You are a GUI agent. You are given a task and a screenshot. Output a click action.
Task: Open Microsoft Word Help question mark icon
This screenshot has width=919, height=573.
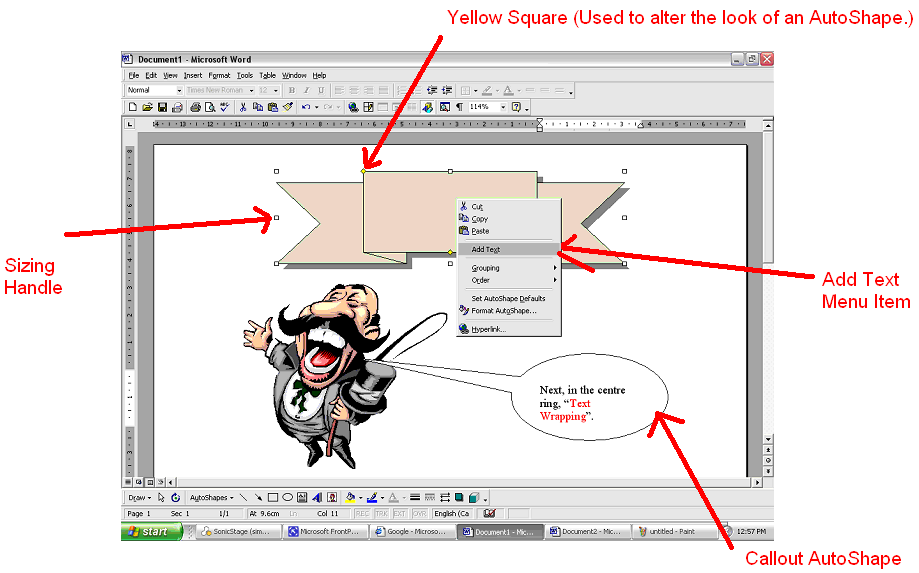[516, 107]
